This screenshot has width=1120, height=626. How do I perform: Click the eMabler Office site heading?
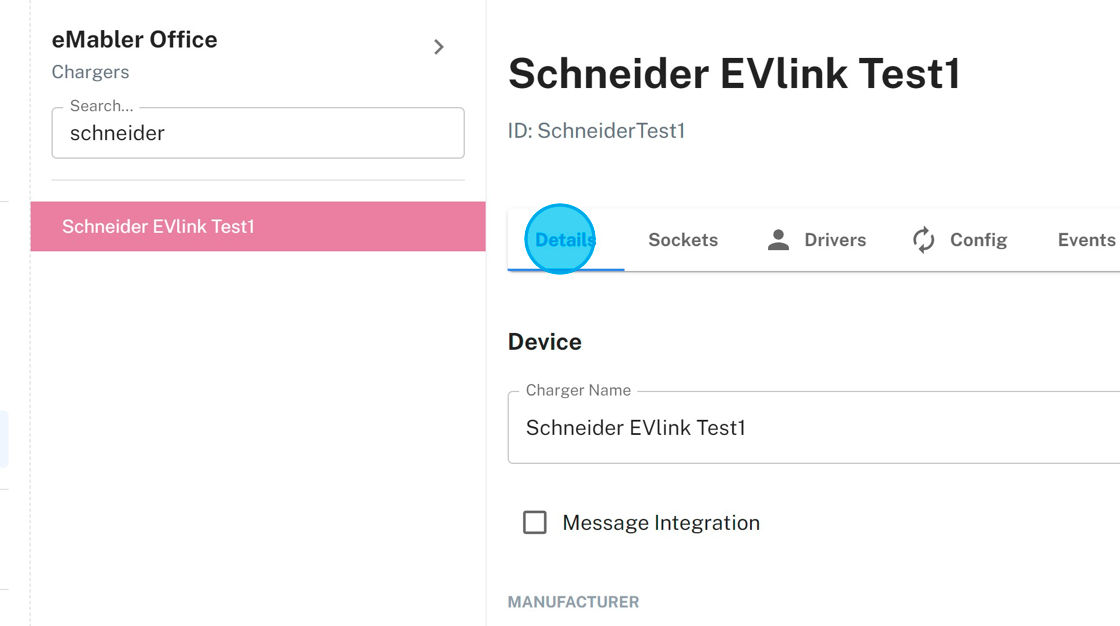pos(135,40)
